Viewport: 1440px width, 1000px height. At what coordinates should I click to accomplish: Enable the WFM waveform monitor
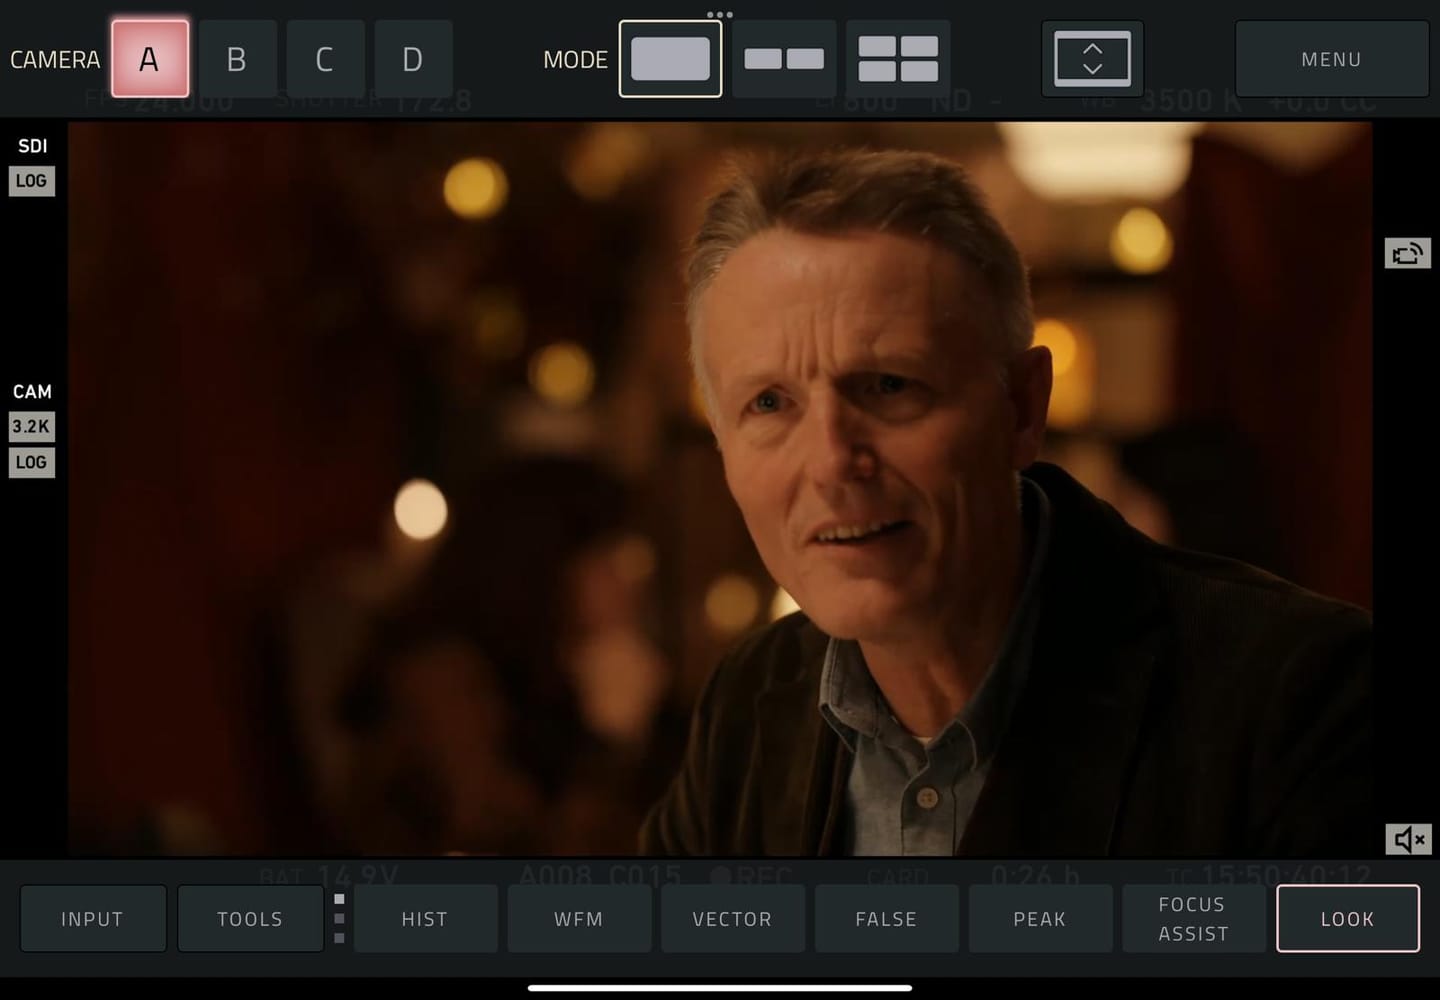coord(579,918)
